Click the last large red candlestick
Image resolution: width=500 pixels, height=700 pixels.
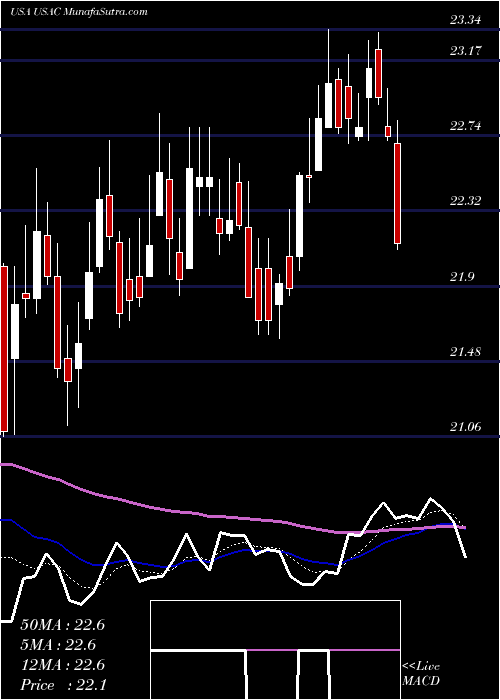click(397, 193)
